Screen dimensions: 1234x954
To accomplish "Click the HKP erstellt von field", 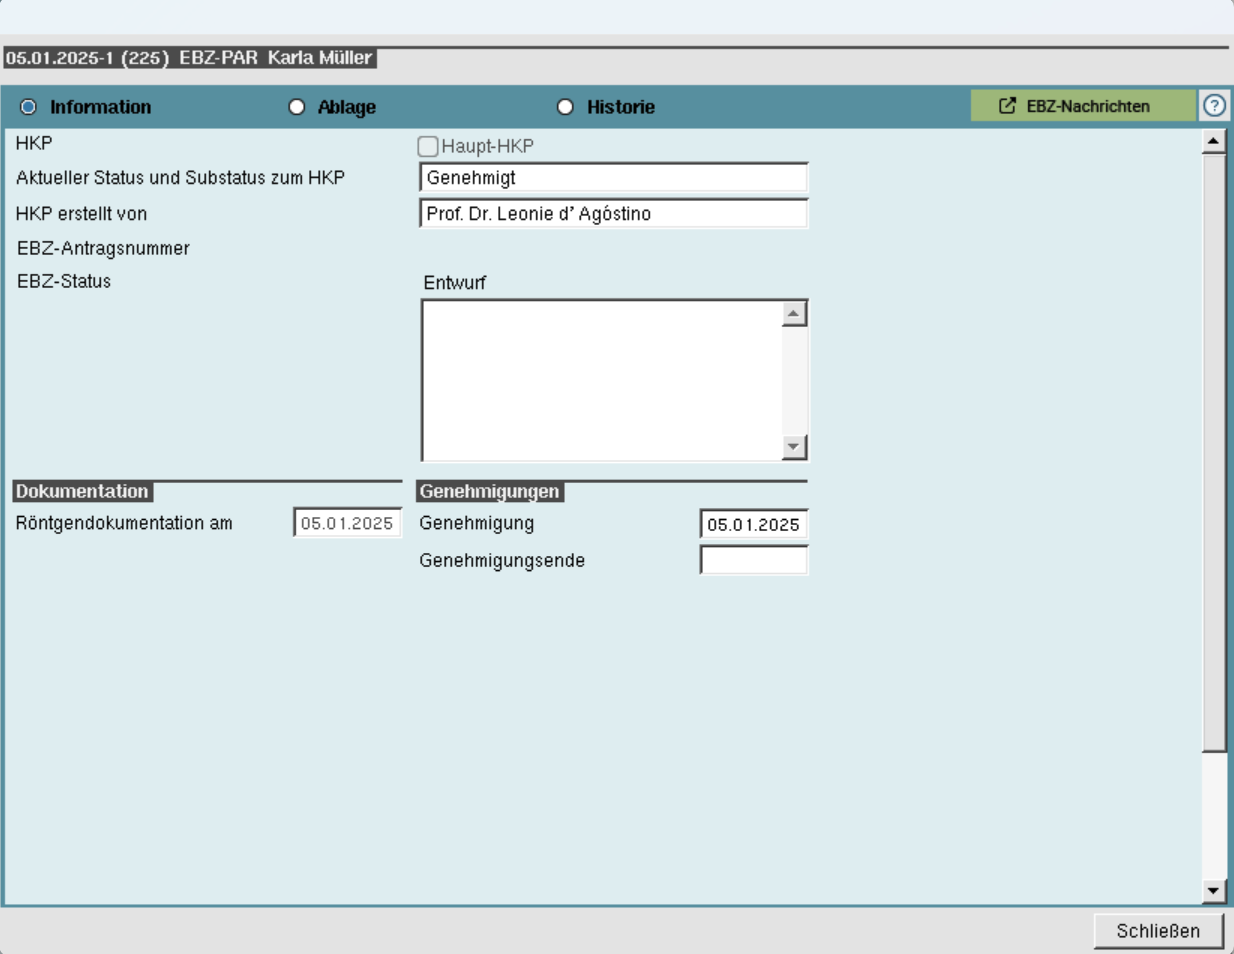I will pyautogui.click(x=613, y=214).
